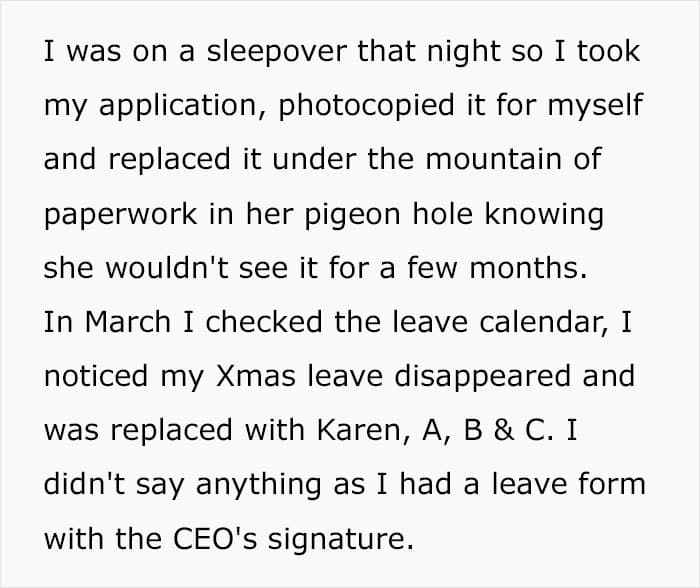The image size is (700, 588).
Task: Click the word "calendar"
Action: click(x=540, y=322)
